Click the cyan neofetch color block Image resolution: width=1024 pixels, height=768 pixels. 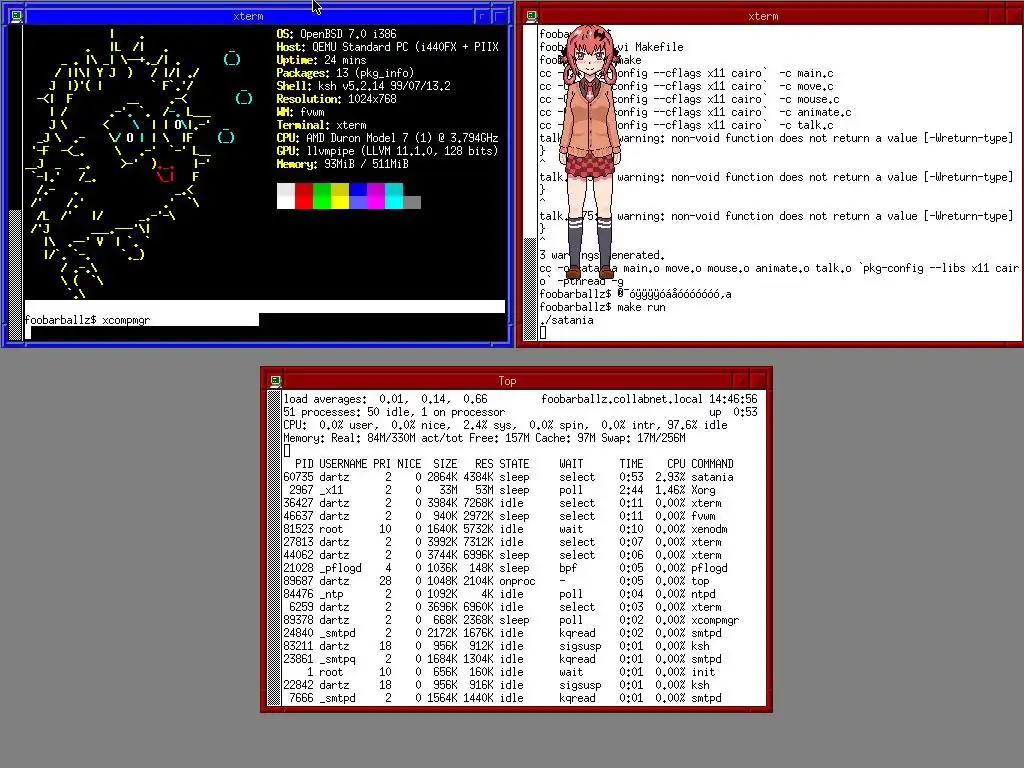394,196
